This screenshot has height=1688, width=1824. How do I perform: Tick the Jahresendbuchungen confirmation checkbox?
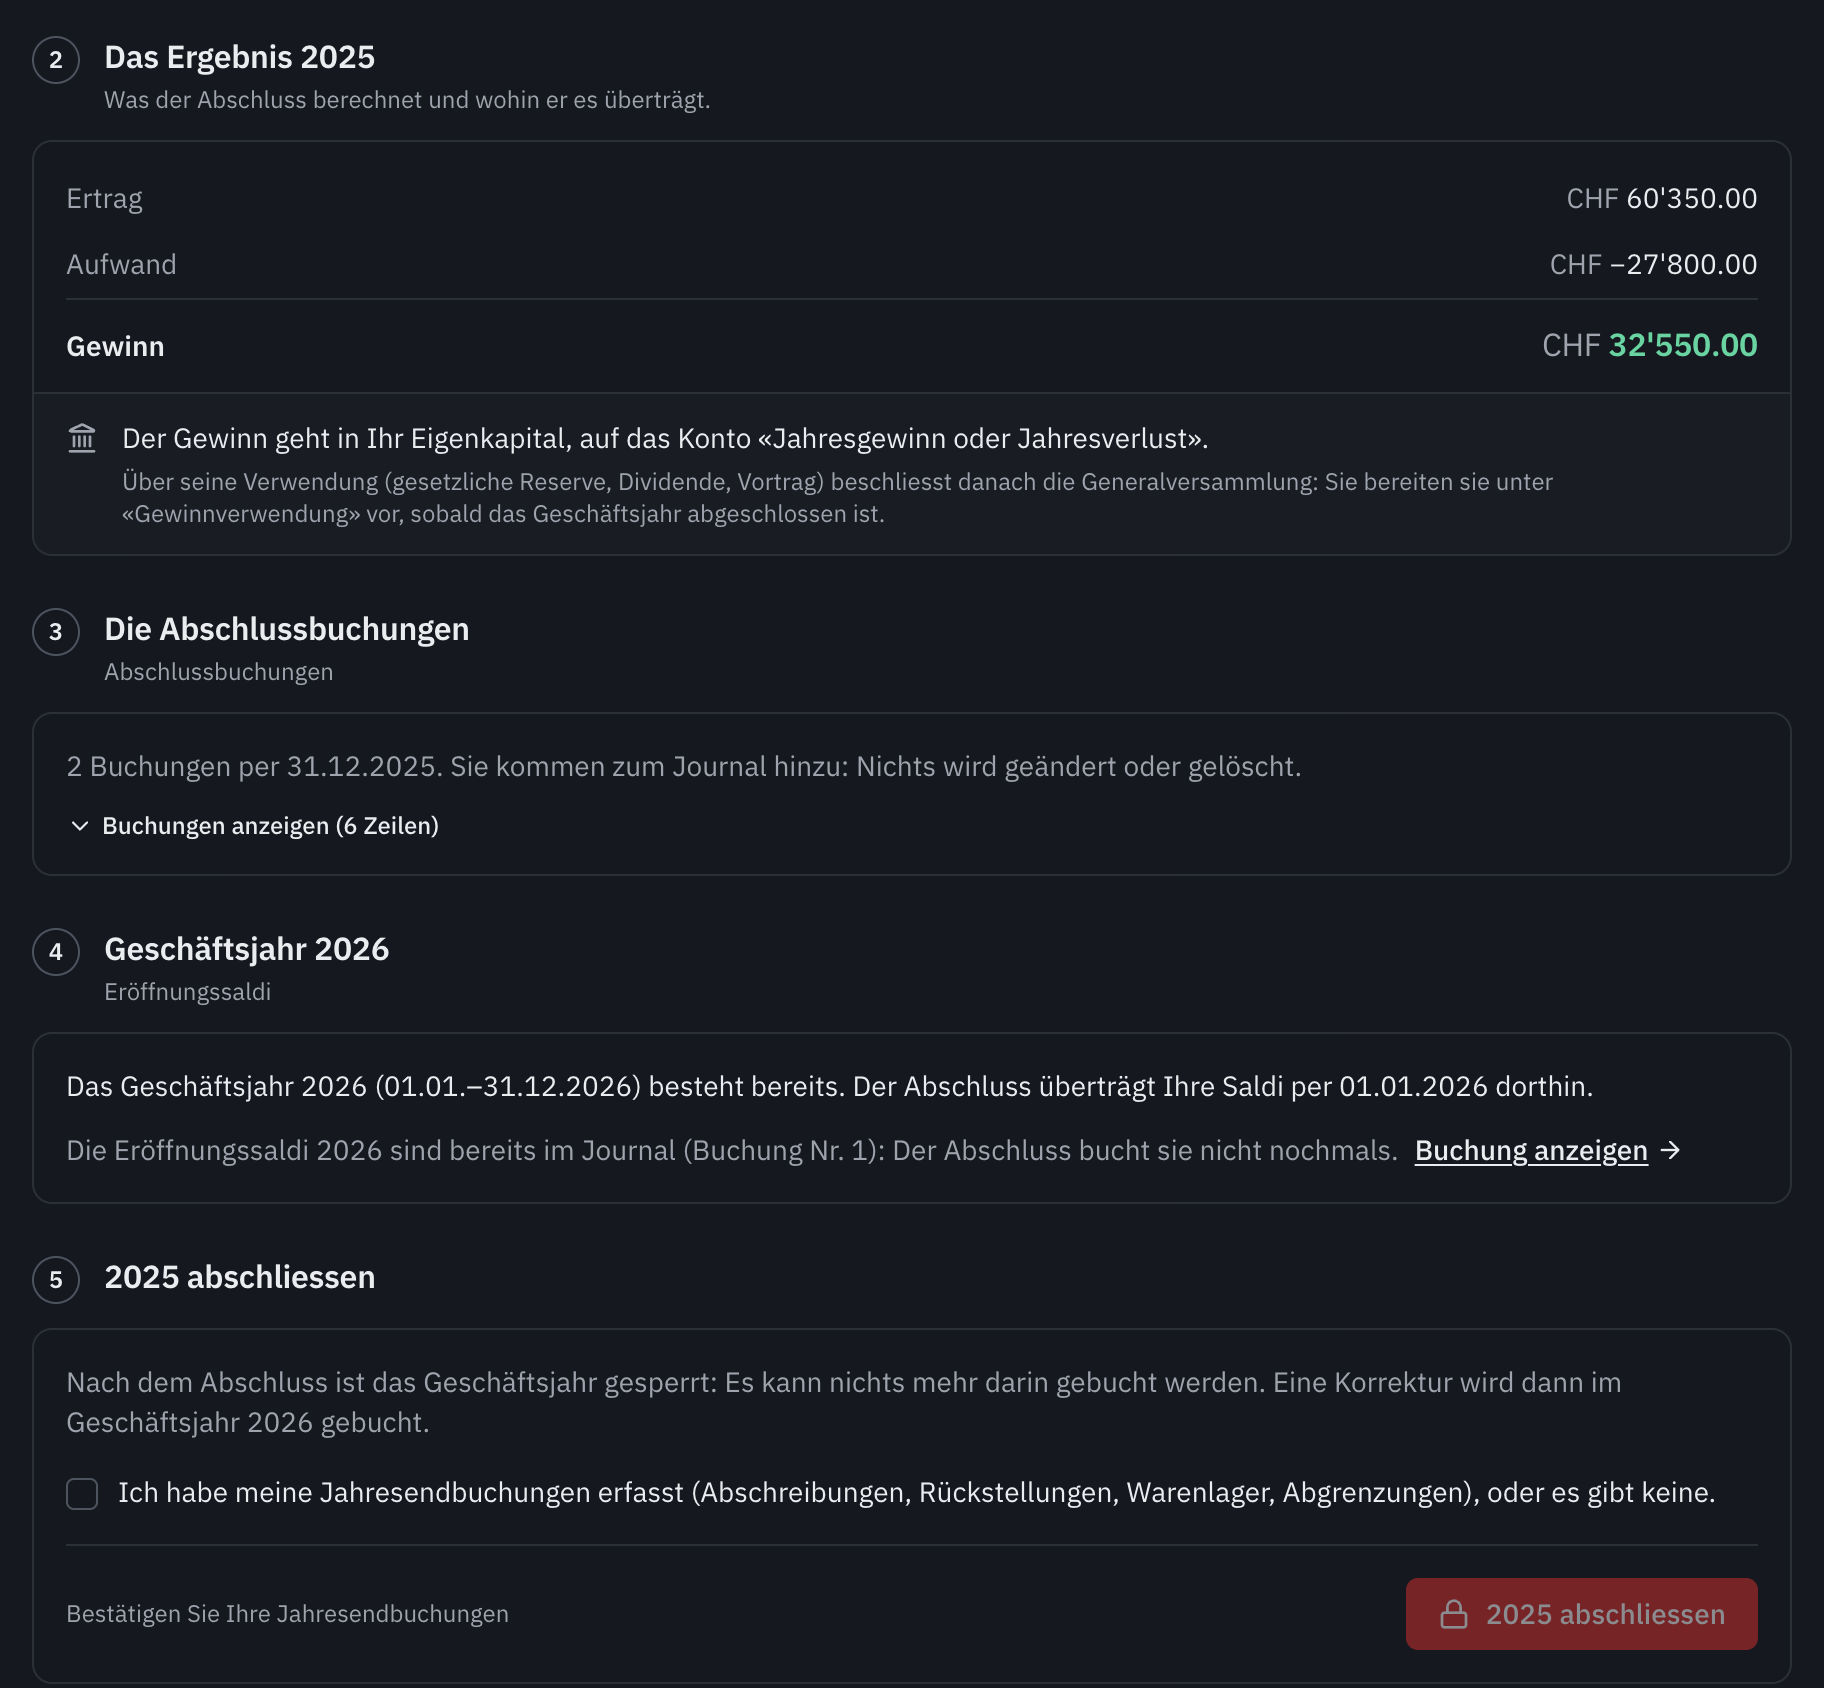tap(82, 1494)
